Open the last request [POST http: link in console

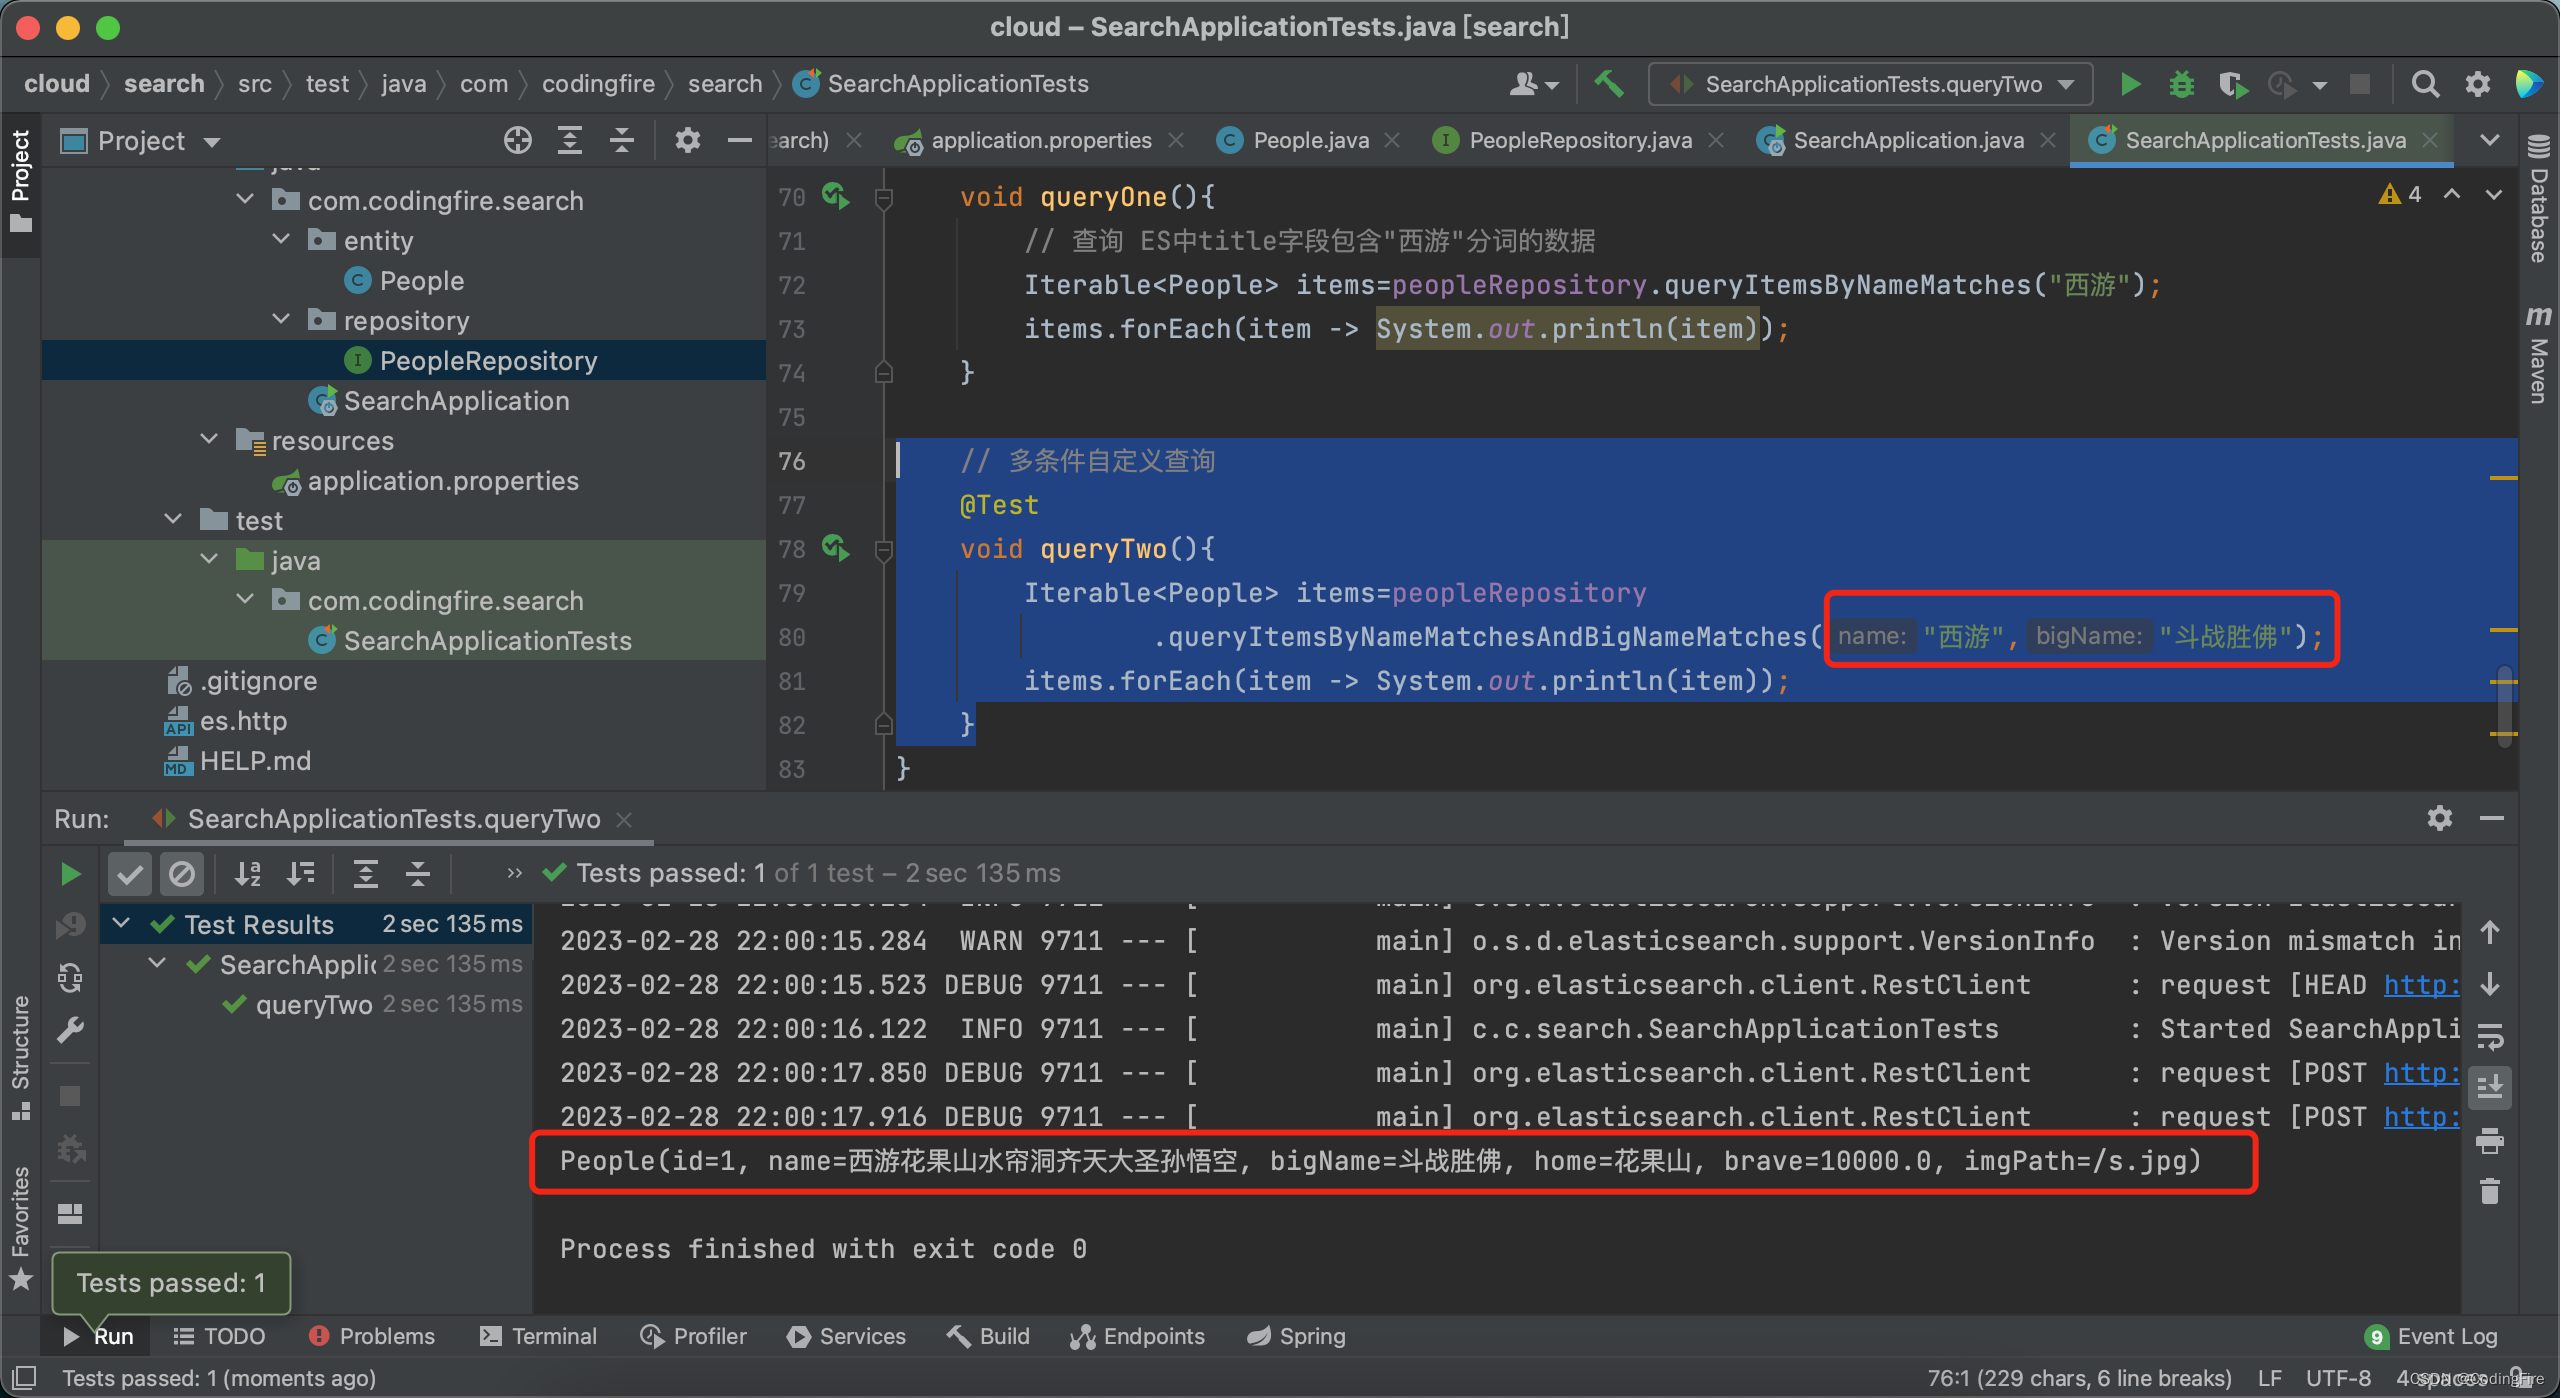tap(2420, 1117)
